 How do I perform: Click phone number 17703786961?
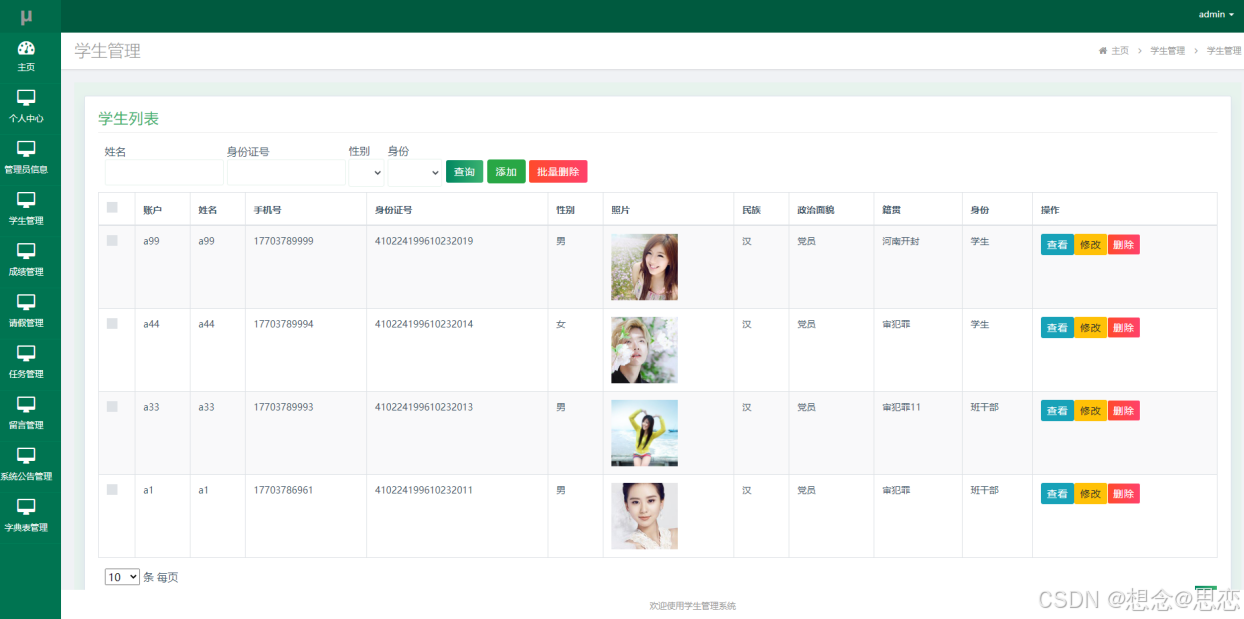(x=283, y=490)
